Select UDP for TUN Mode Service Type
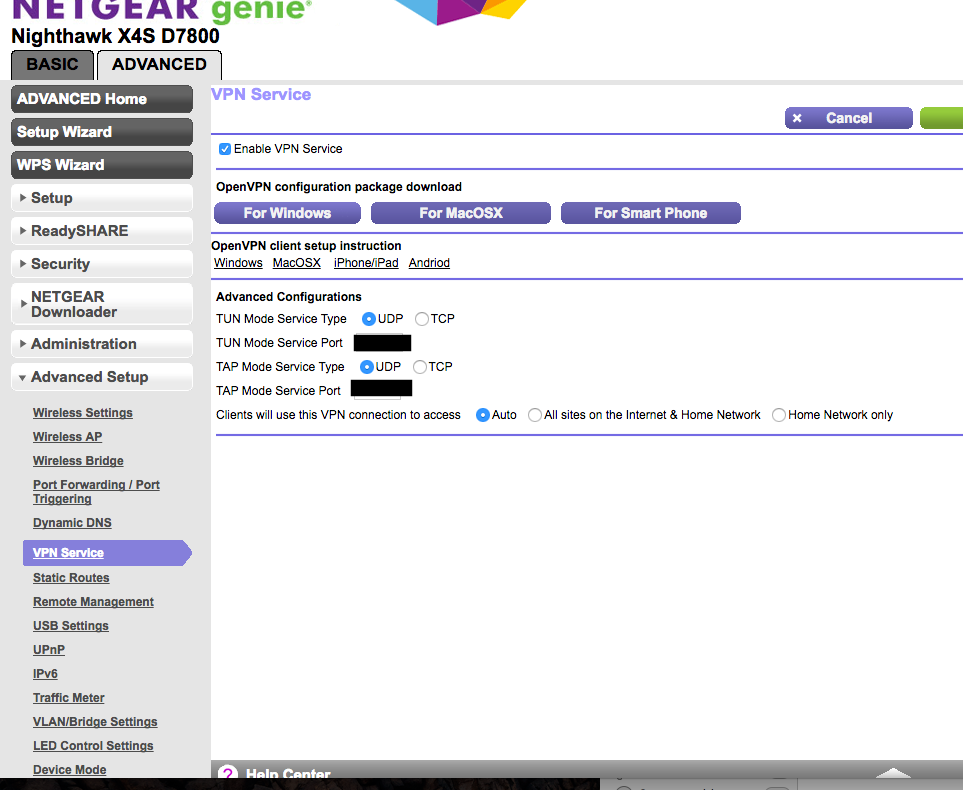This screenshot has height=790, width=963. pos(368,319)
